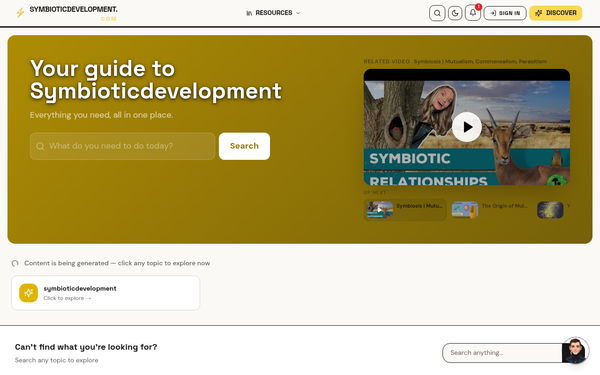Screen dimensions: 600x375
Task: Toggle dark mode with moon icon
Action: tap(455, 13)
